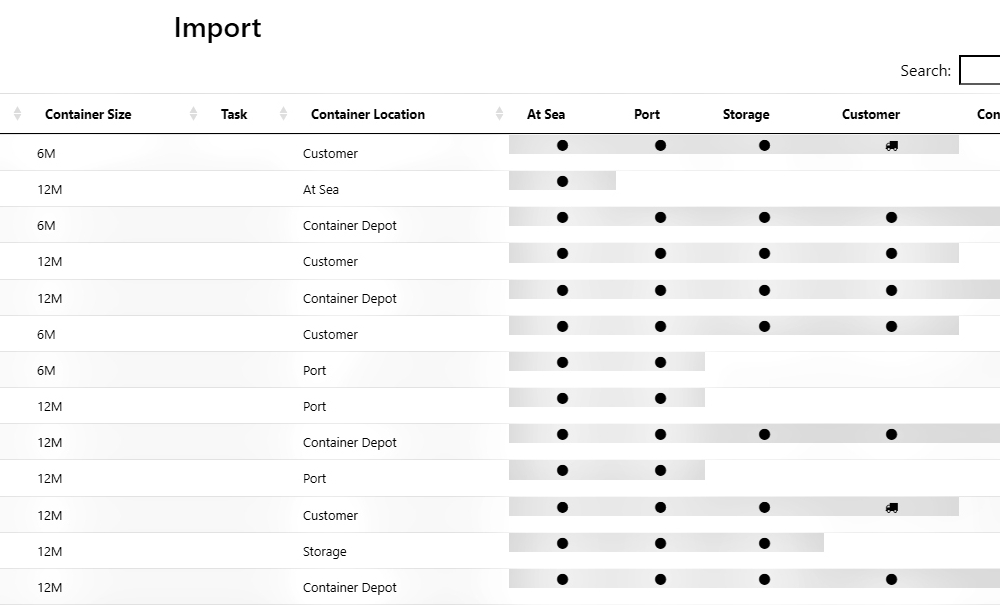Click the Port dot in the Storage location row

660,544
